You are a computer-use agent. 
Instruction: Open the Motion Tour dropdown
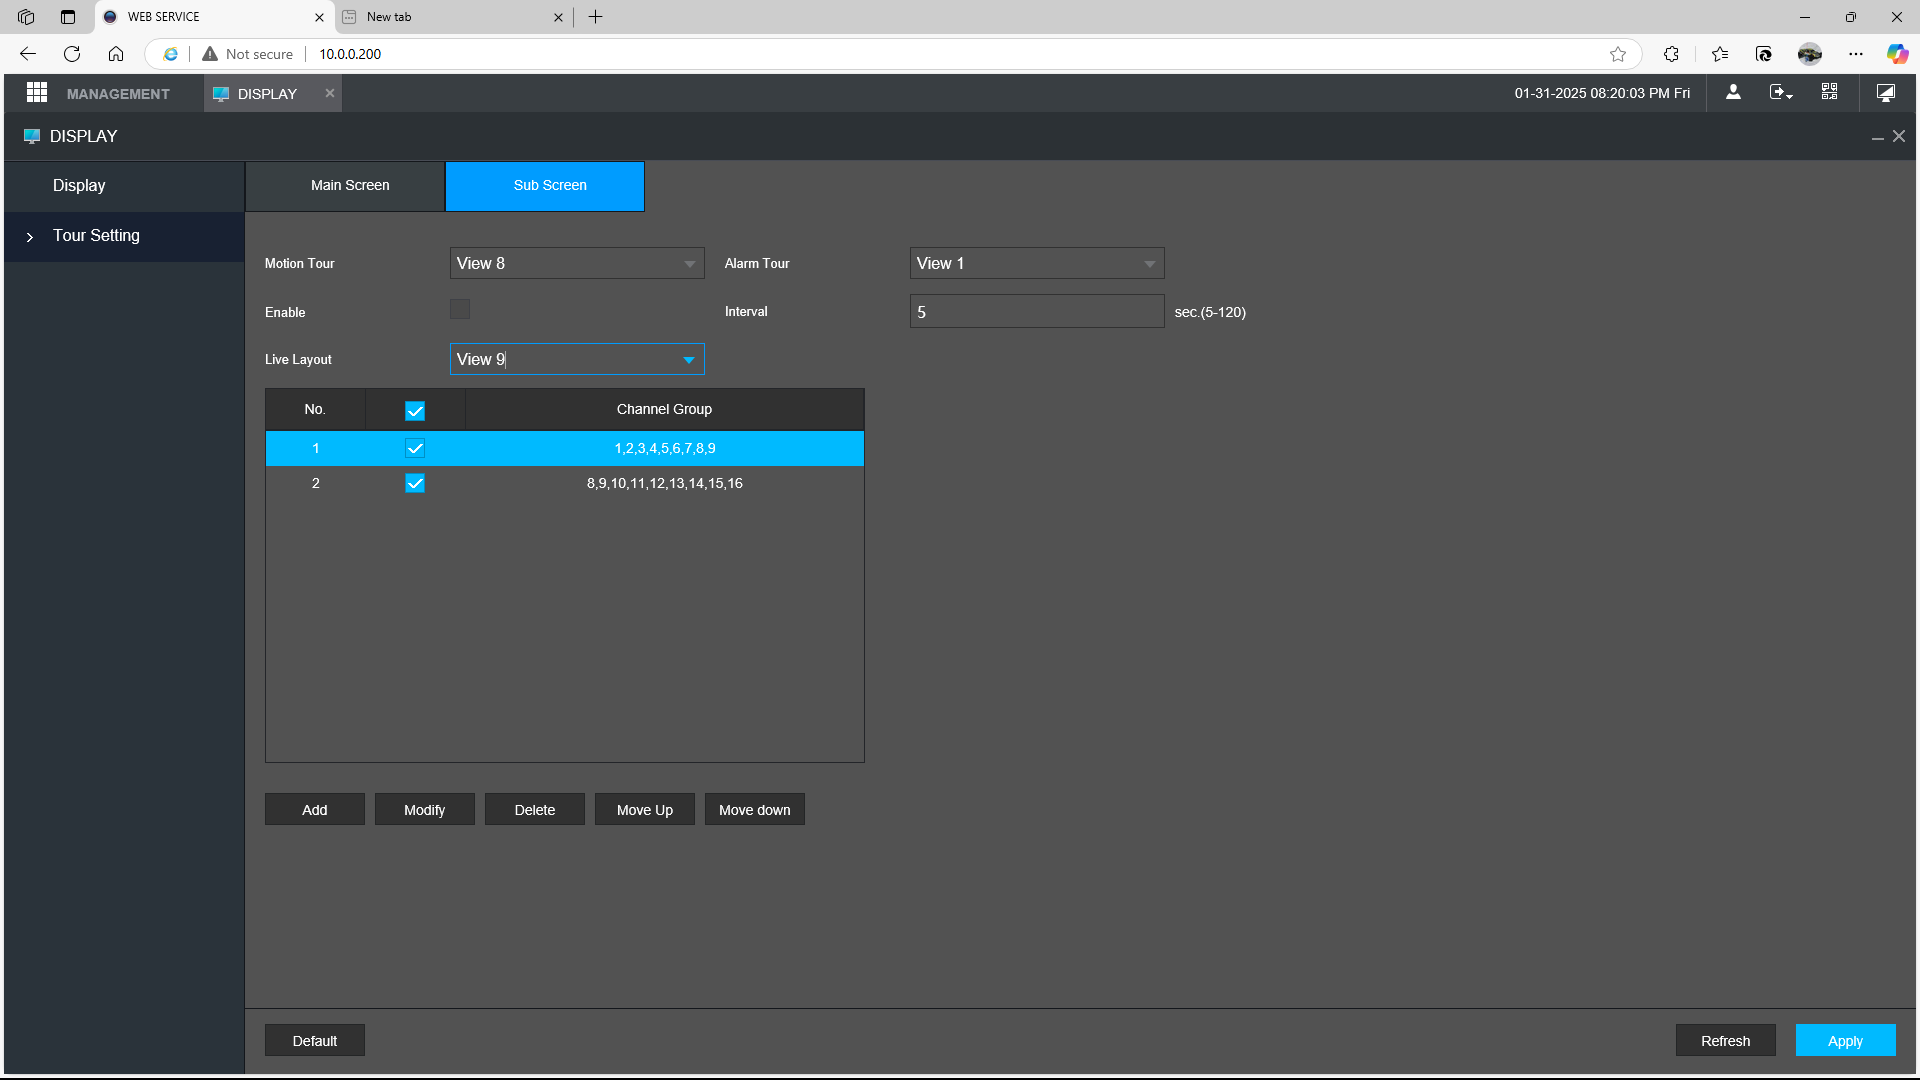577,263
